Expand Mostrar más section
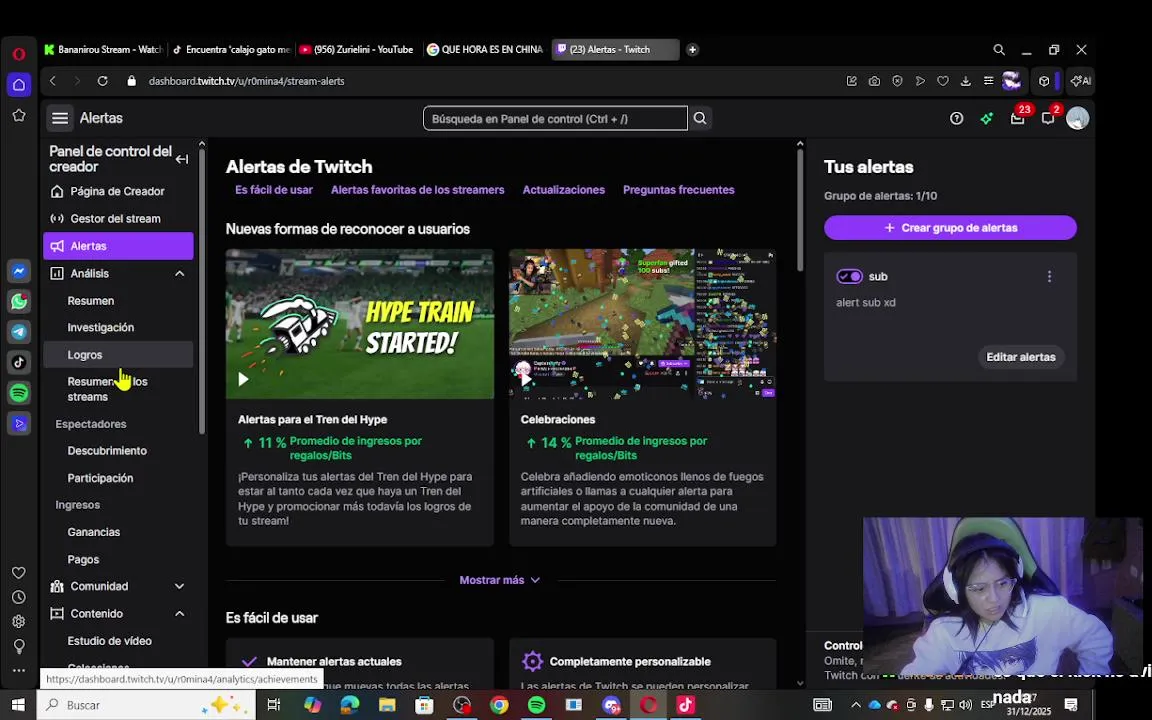This screenshot has width=1152, height=720. click(500, 580)
